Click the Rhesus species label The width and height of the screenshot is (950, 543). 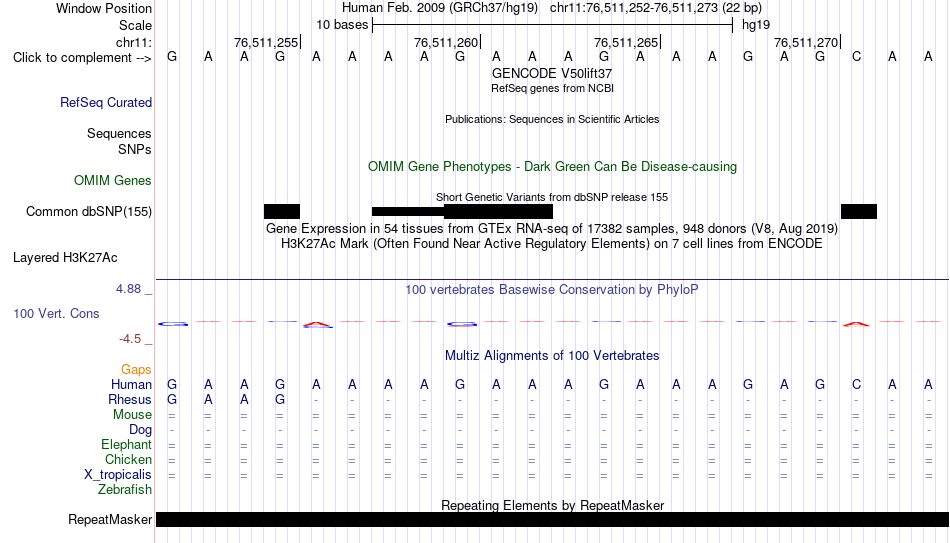coord(130,400)
